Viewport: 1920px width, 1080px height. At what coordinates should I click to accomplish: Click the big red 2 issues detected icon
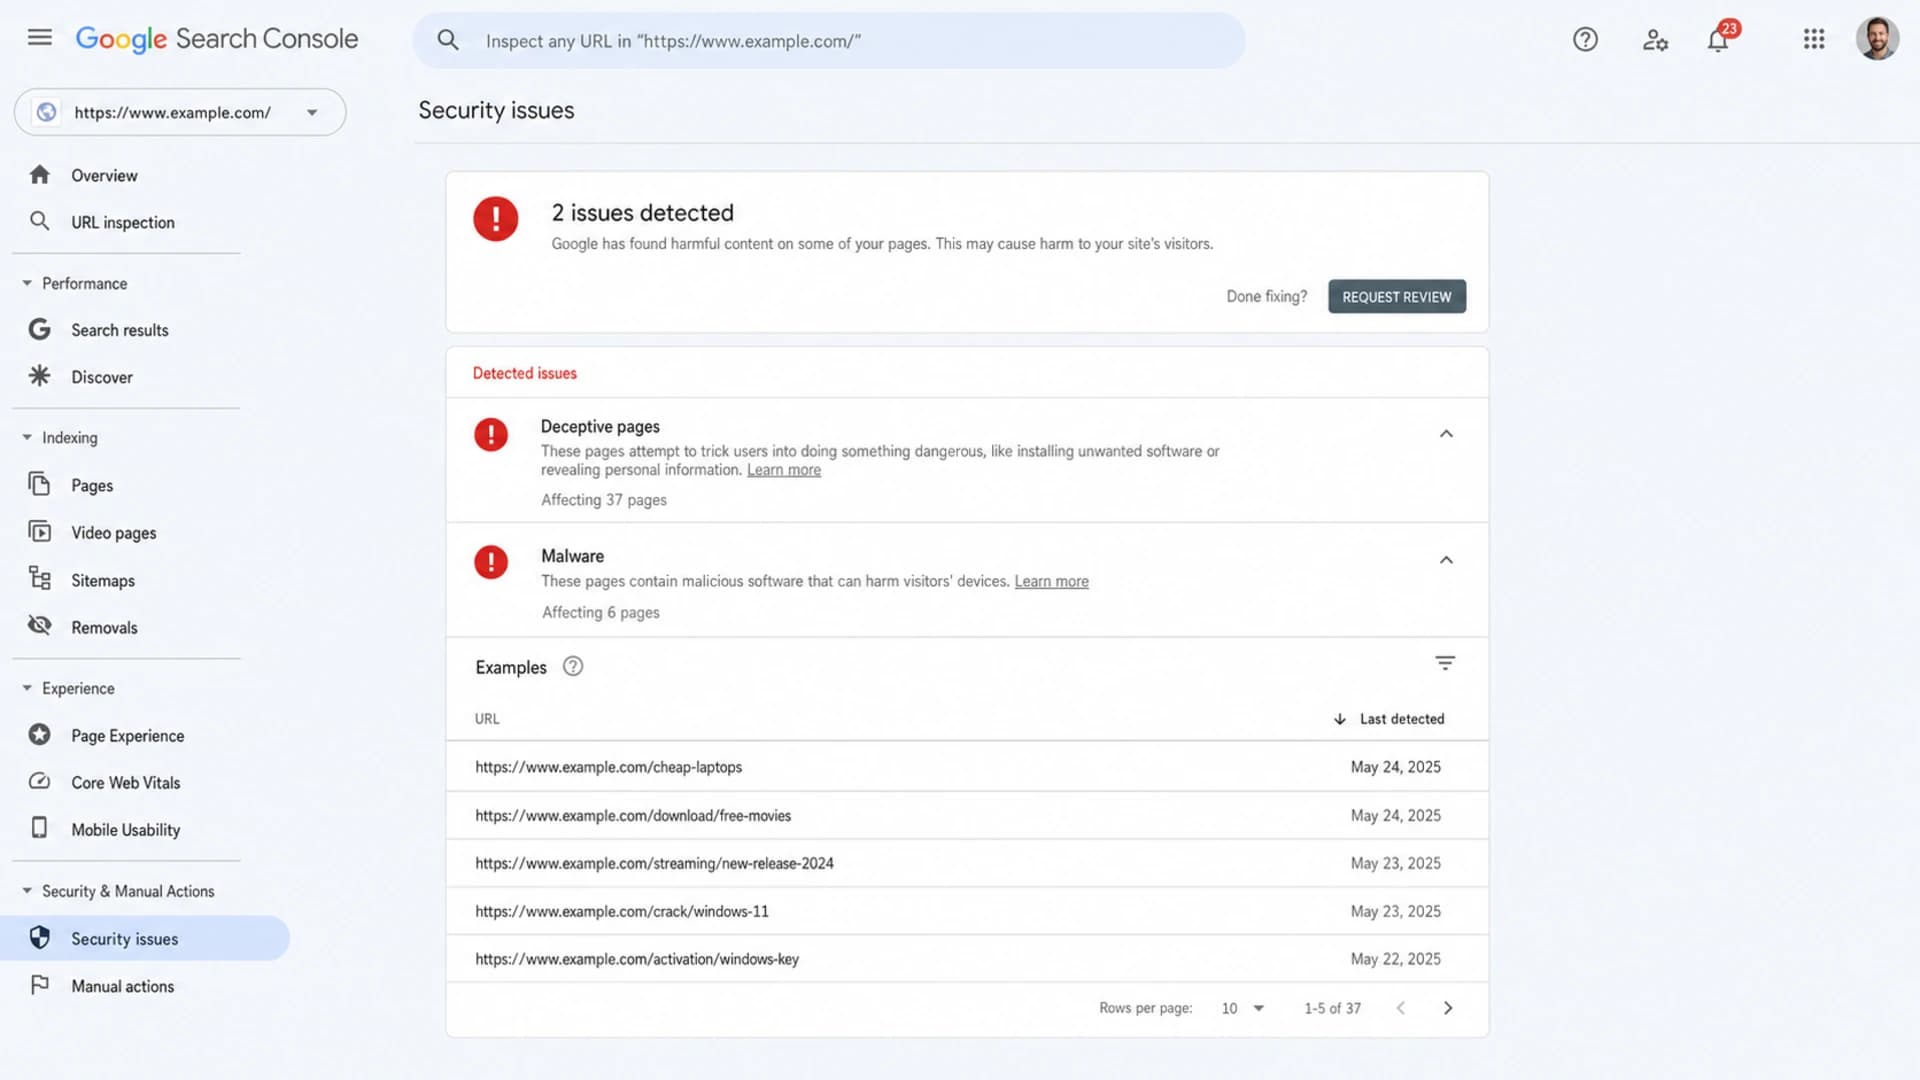tap(496, 218)
